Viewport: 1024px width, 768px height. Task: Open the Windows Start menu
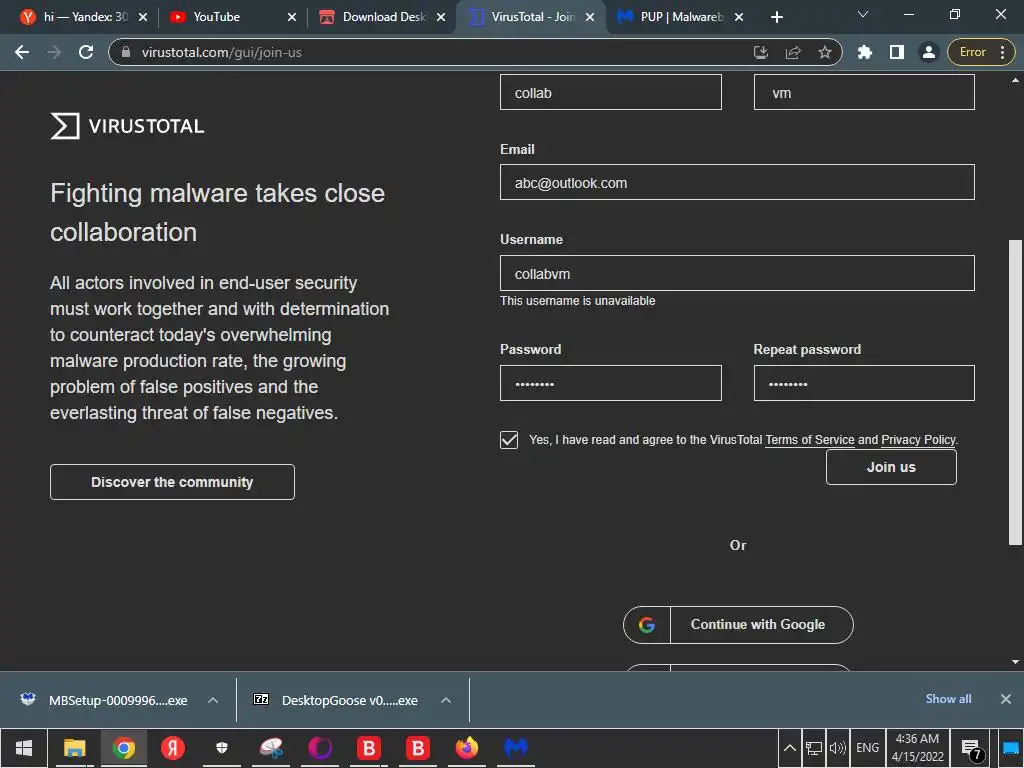[24, 748]
